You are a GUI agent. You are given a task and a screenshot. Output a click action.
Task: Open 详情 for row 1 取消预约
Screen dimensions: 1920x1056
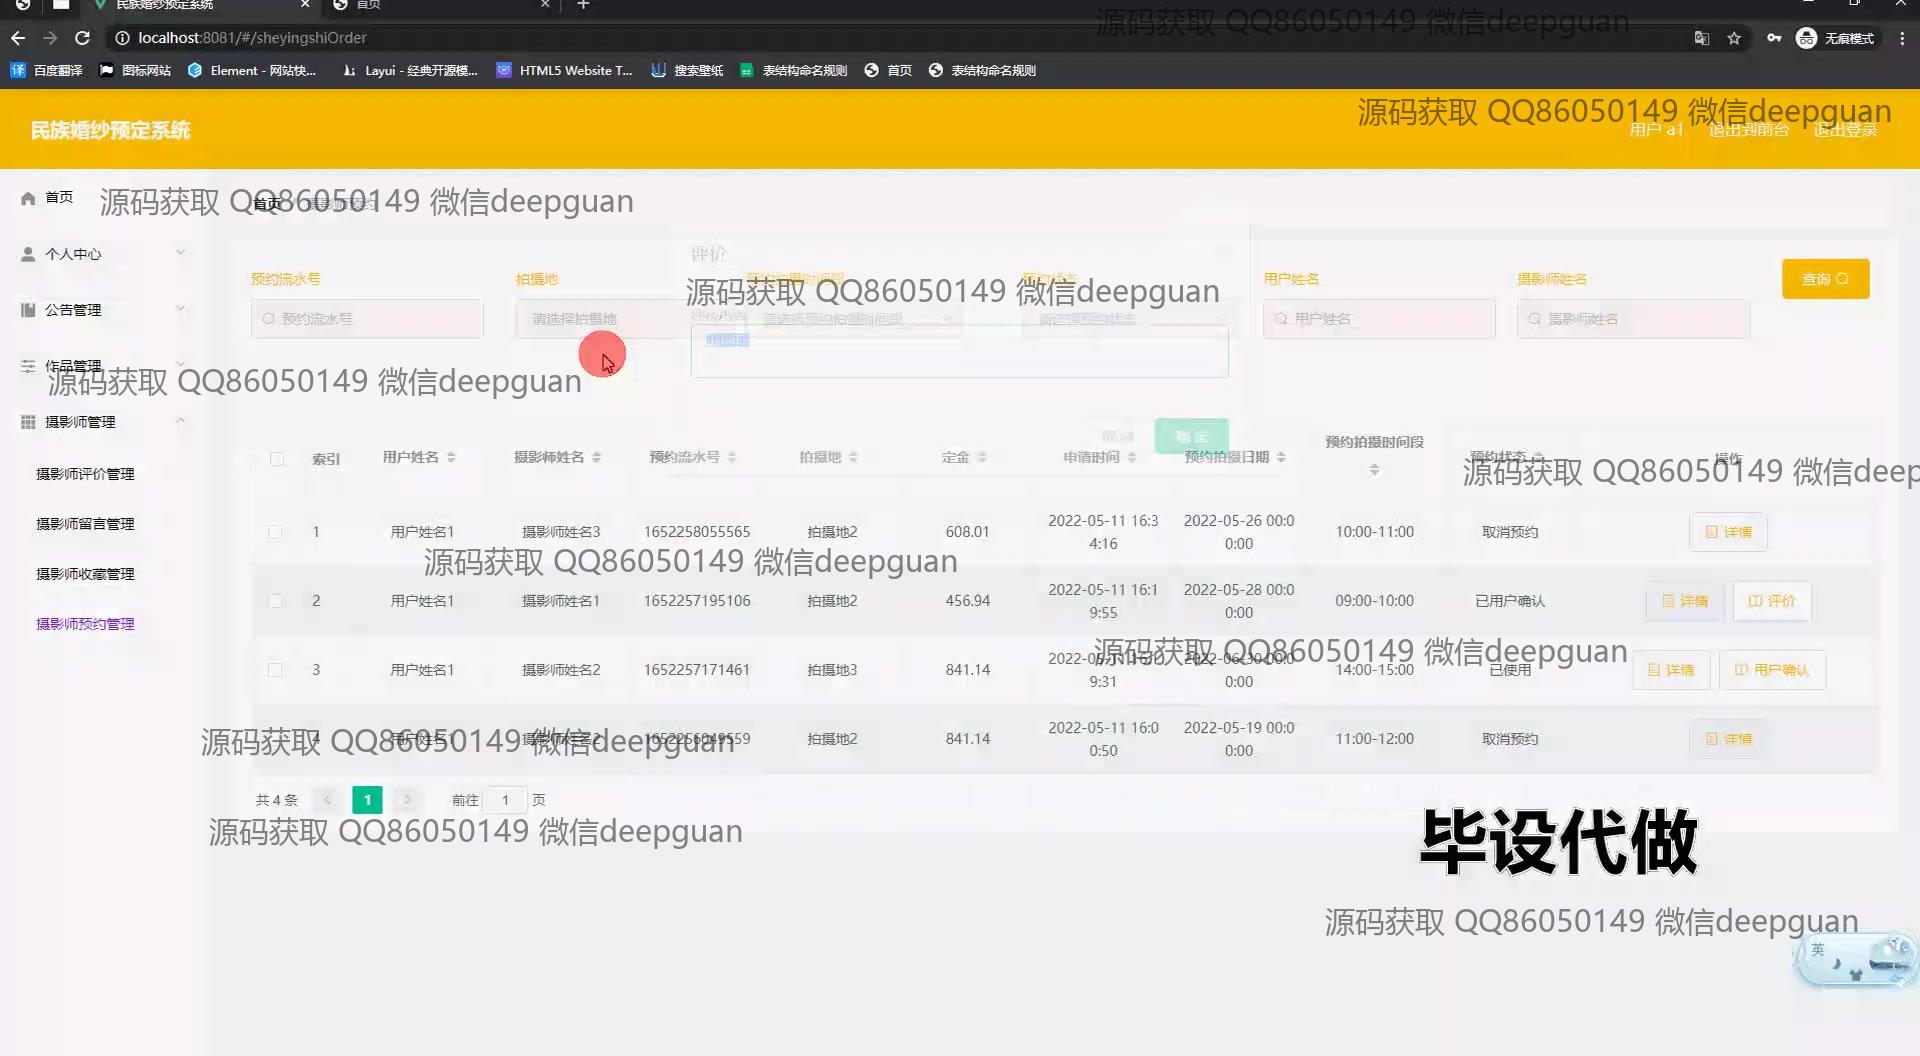[x=1728, y=532]
